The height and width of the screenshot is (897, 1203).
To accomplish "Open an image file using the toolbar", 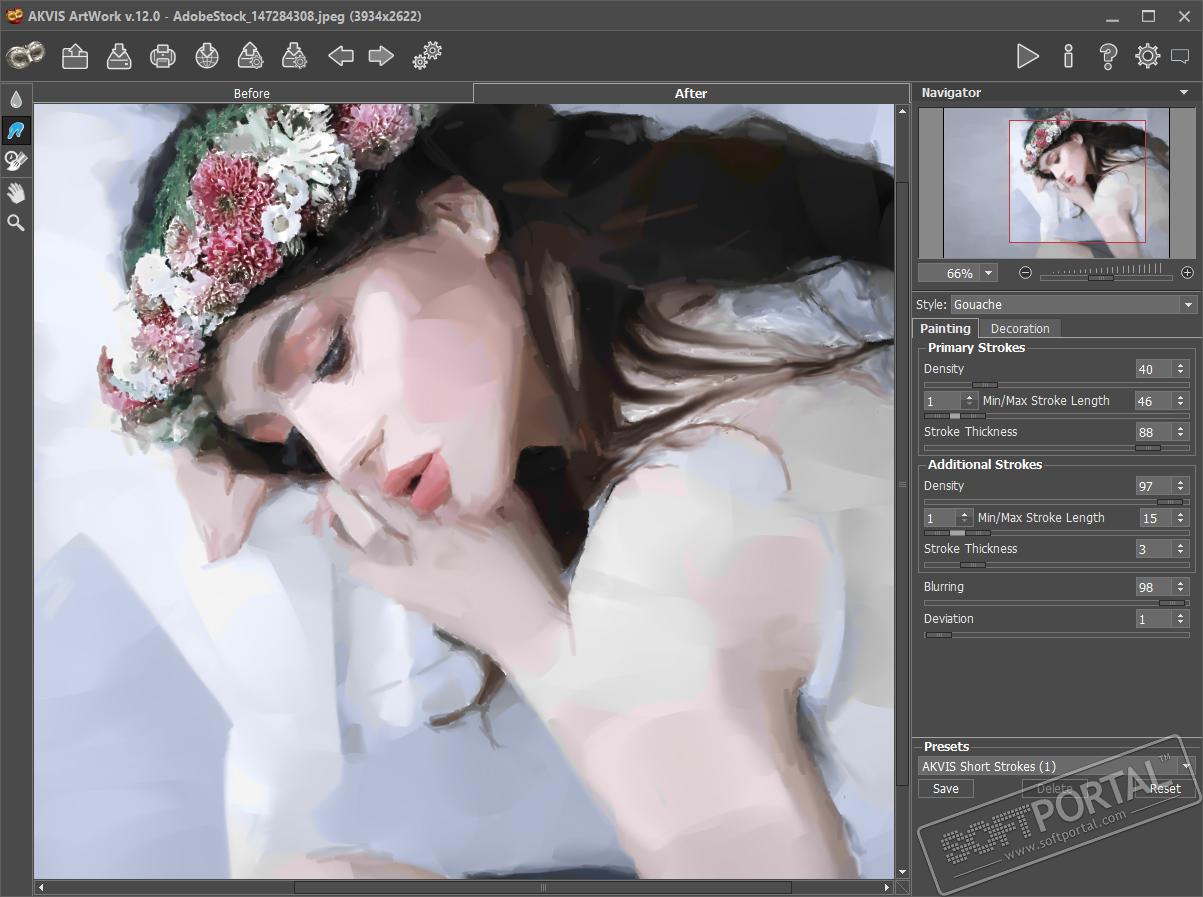I will click(75, 56).
